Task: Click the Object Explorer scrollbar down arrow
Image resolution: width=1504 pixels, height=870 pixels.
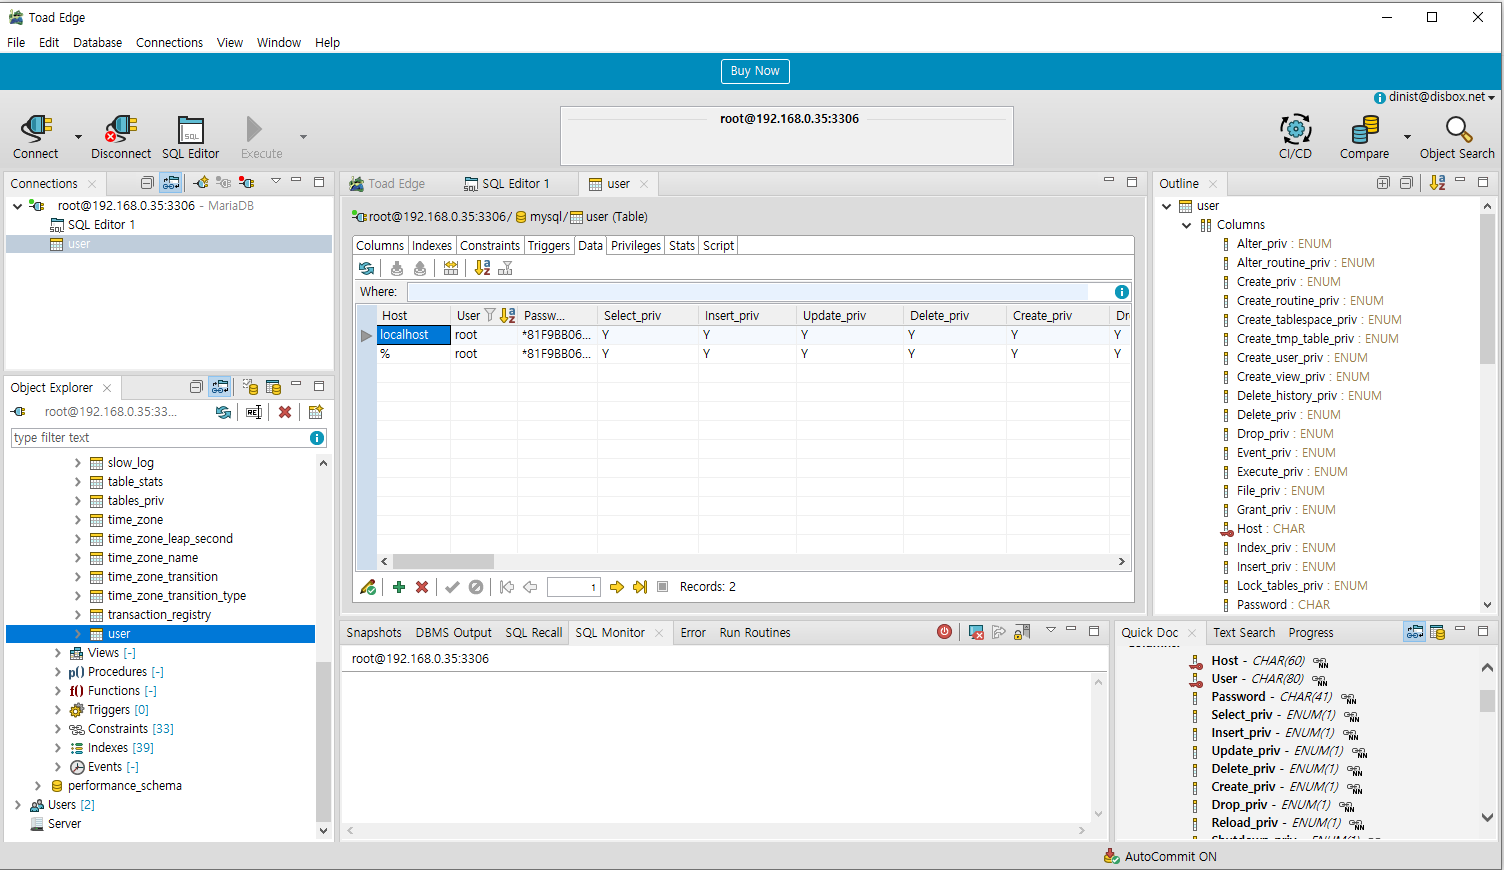Action: [323, 830]
